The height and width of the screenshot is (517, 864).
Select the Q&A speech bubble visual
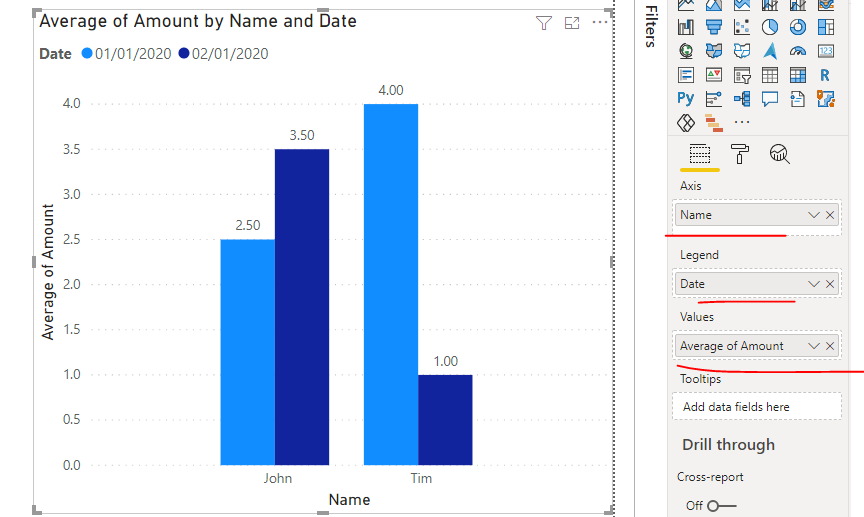[x=770, y=99]
